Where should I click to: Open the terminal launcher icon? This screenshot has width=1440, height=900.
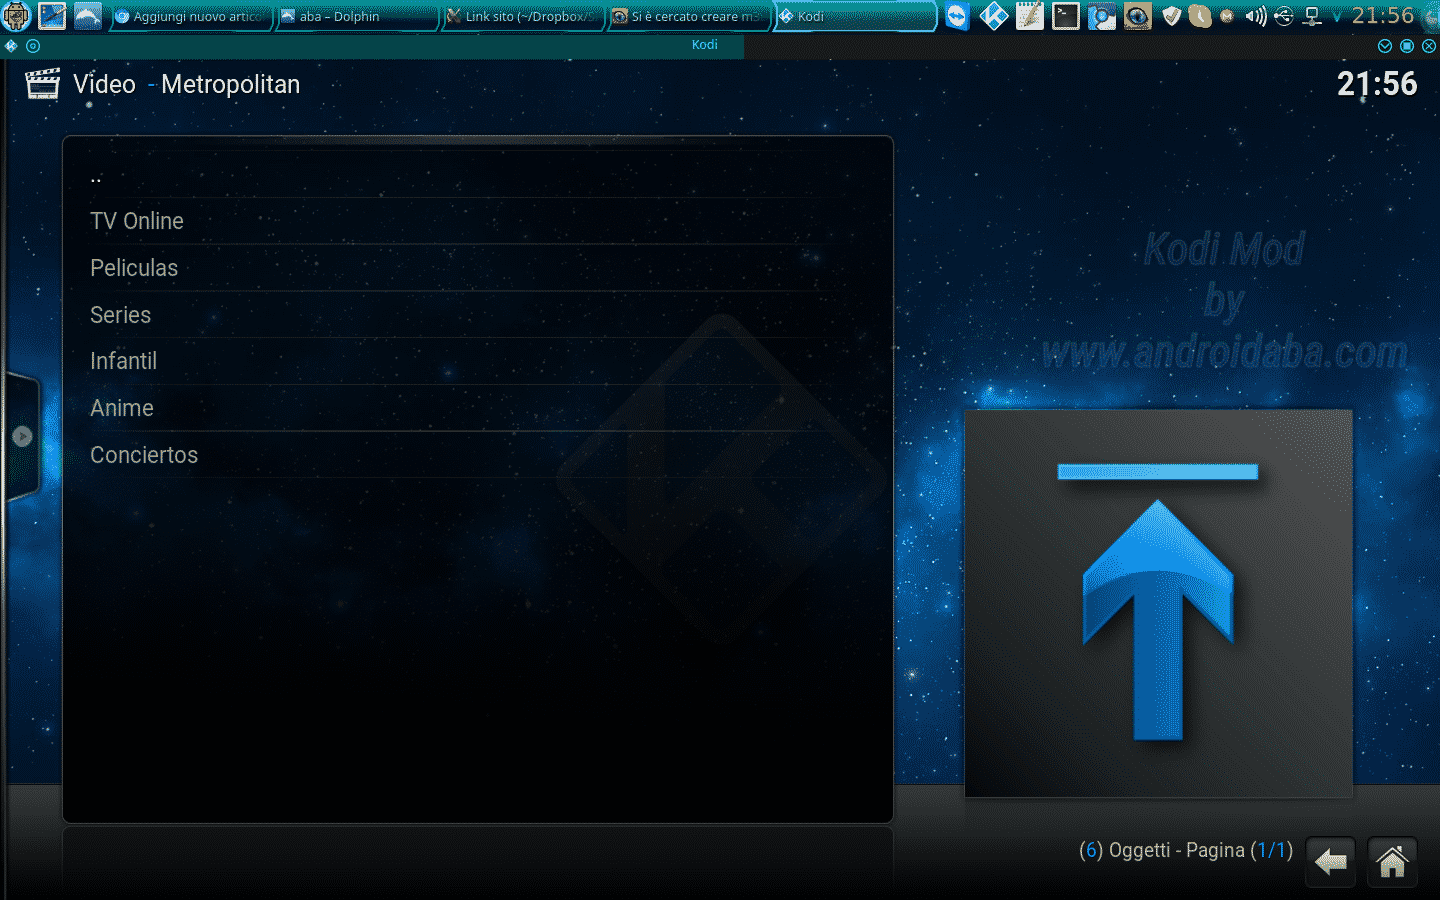(1065, 16)
